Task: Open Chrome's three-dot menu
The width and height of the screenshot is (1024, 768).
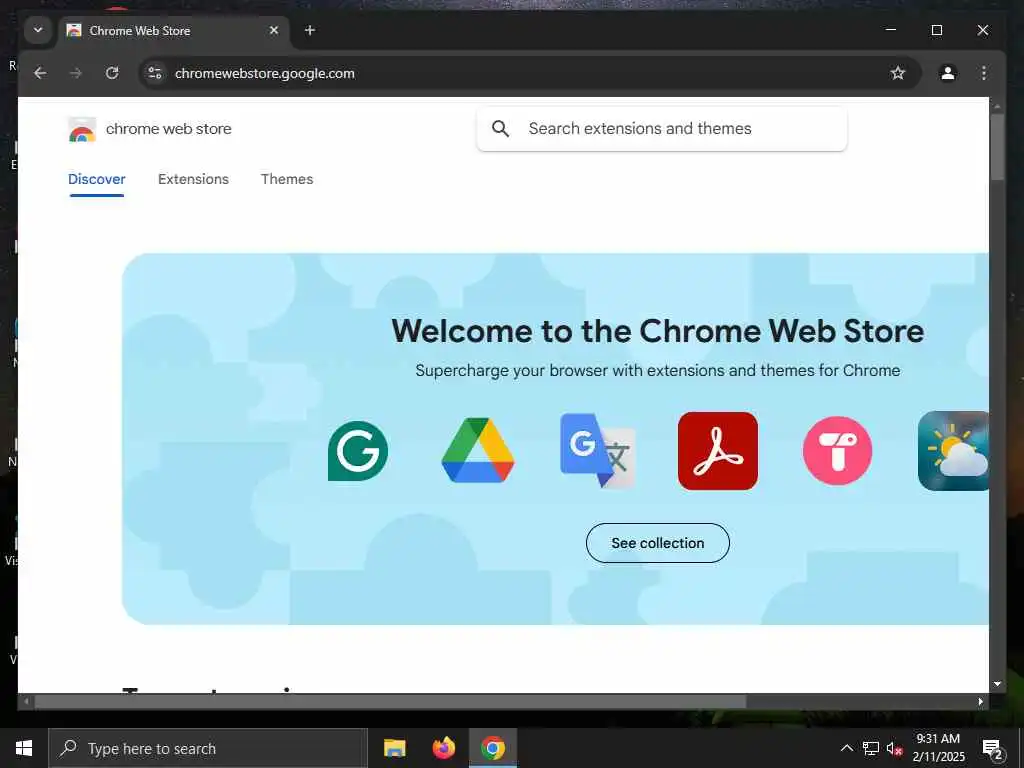Action: [x=984, y=73]
